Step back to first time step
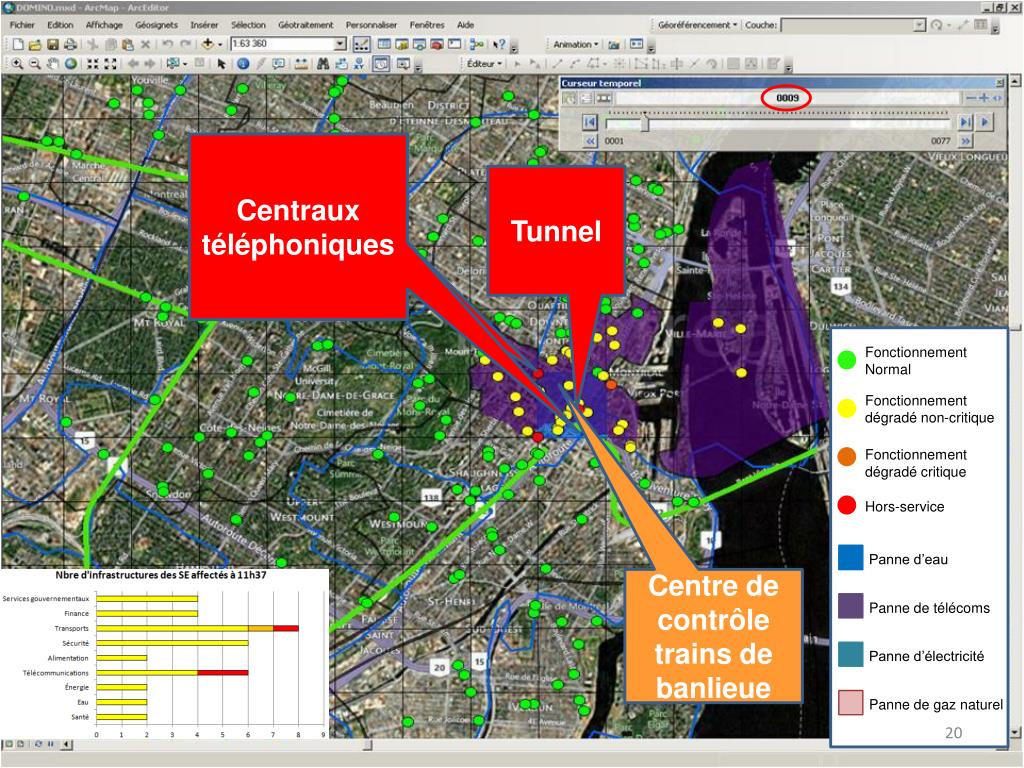The height and width of the screenshot is (768, 1024). (589, 121)
